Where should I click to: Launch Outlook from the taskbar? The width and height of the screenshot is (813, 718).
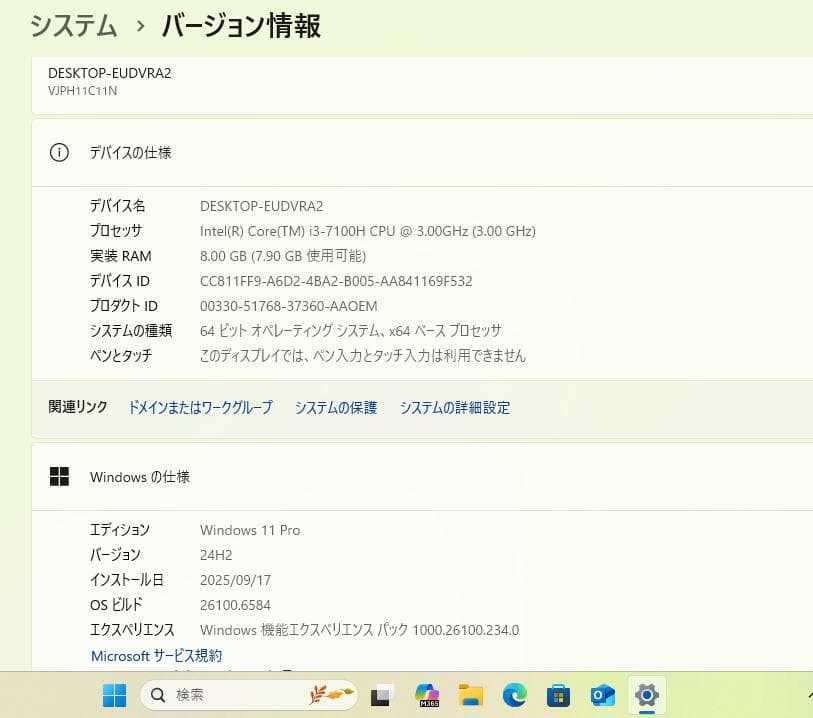(x=602, y=694)
